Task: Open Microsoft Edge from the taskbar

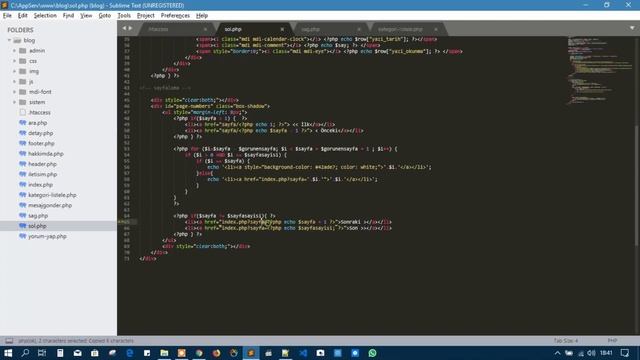Action: point(129,353)
